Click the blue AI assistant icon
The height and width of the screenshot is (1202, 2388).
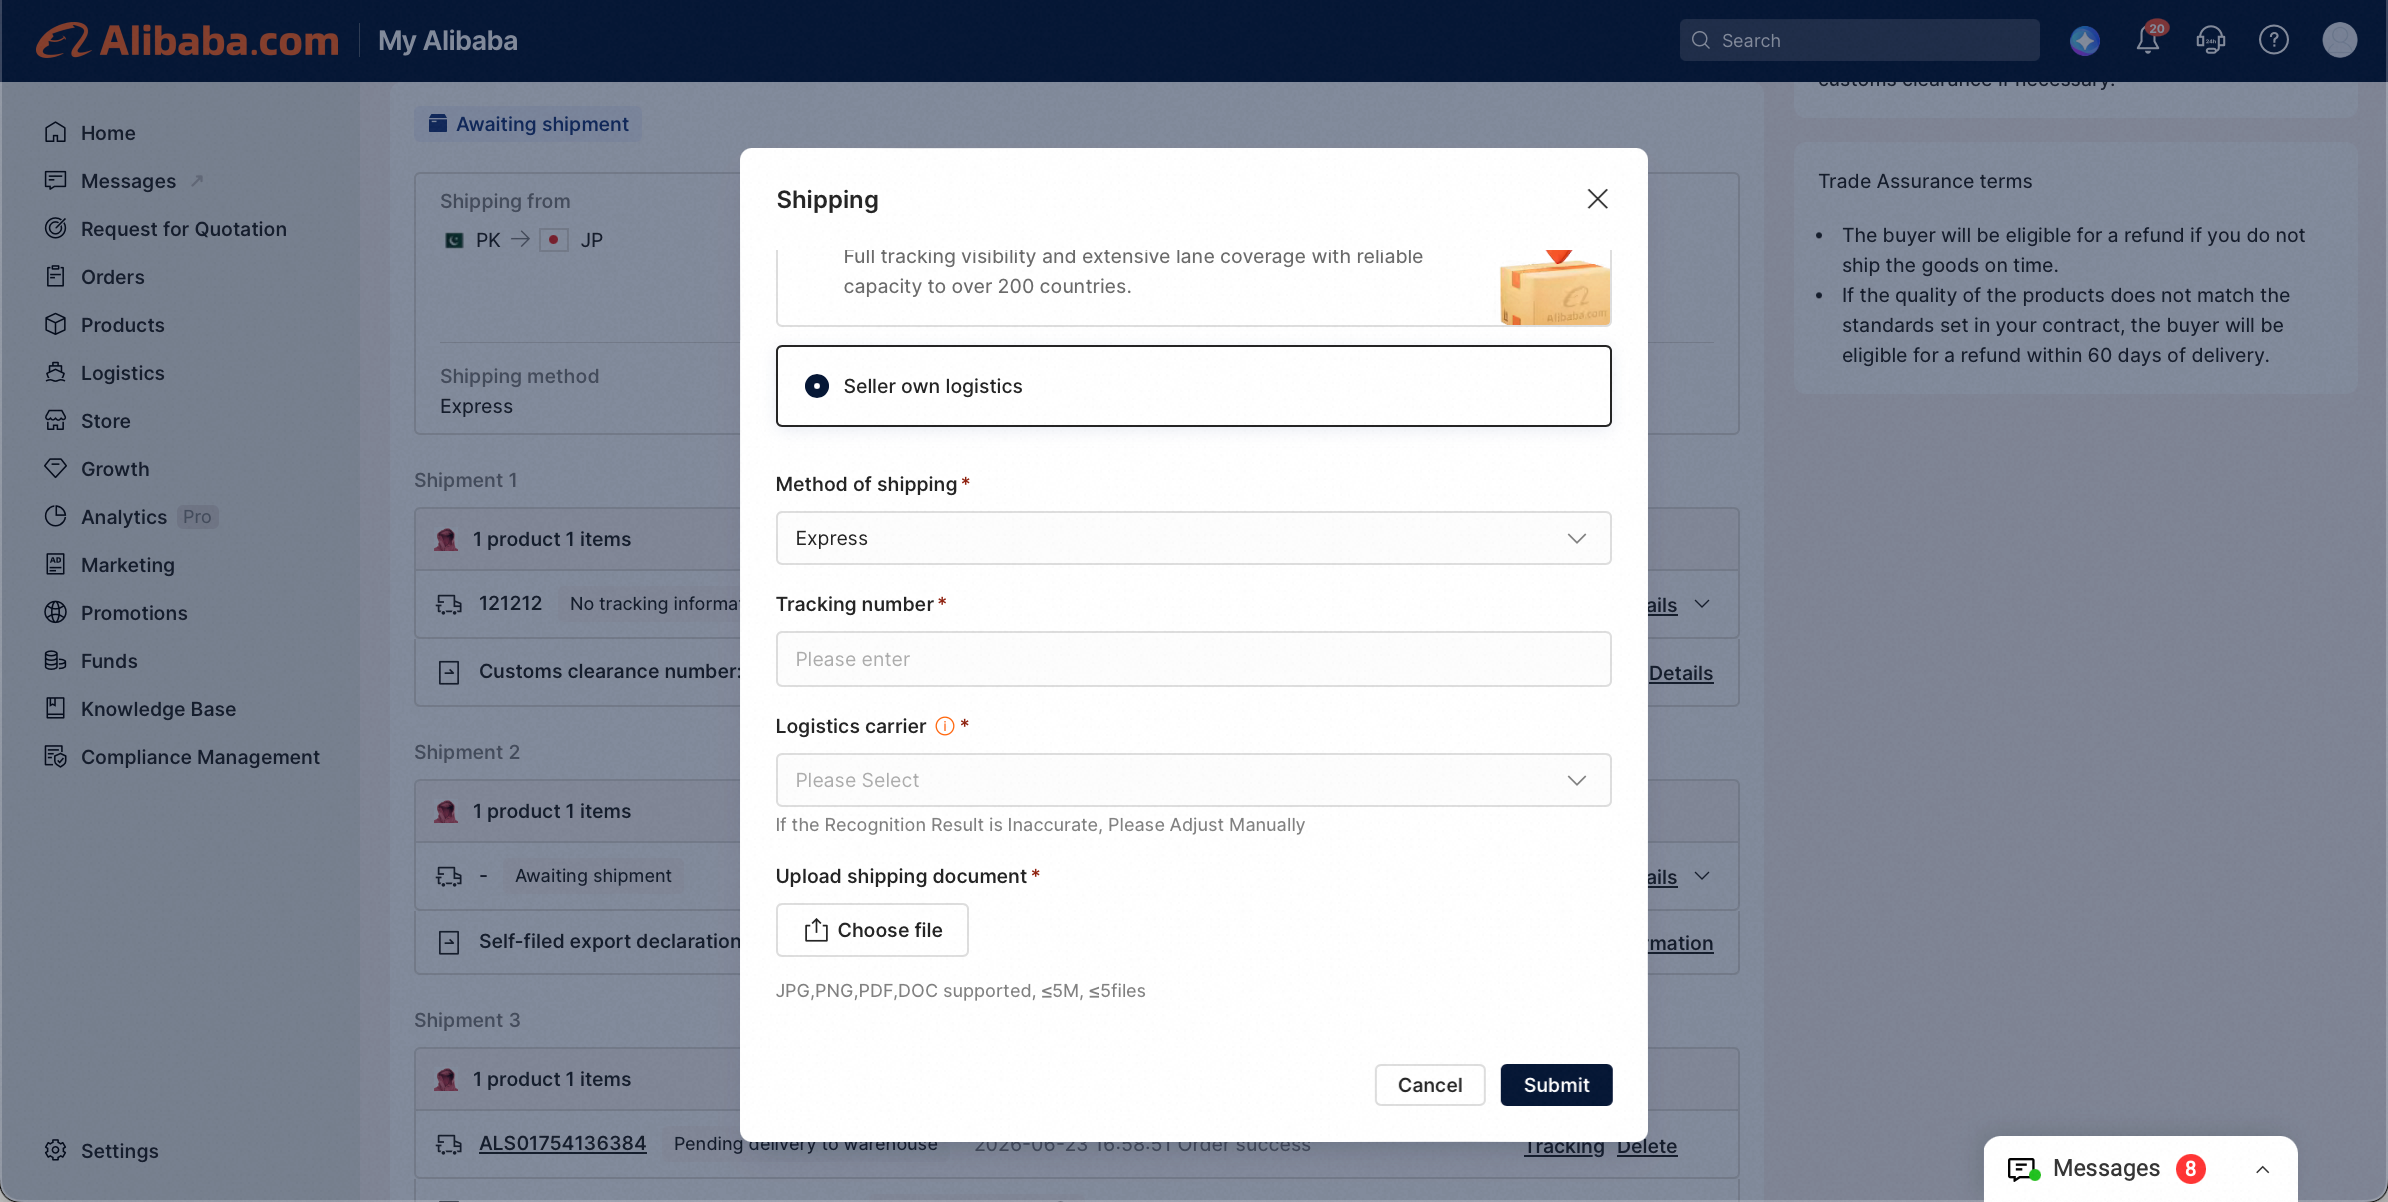pos(2085,40)
